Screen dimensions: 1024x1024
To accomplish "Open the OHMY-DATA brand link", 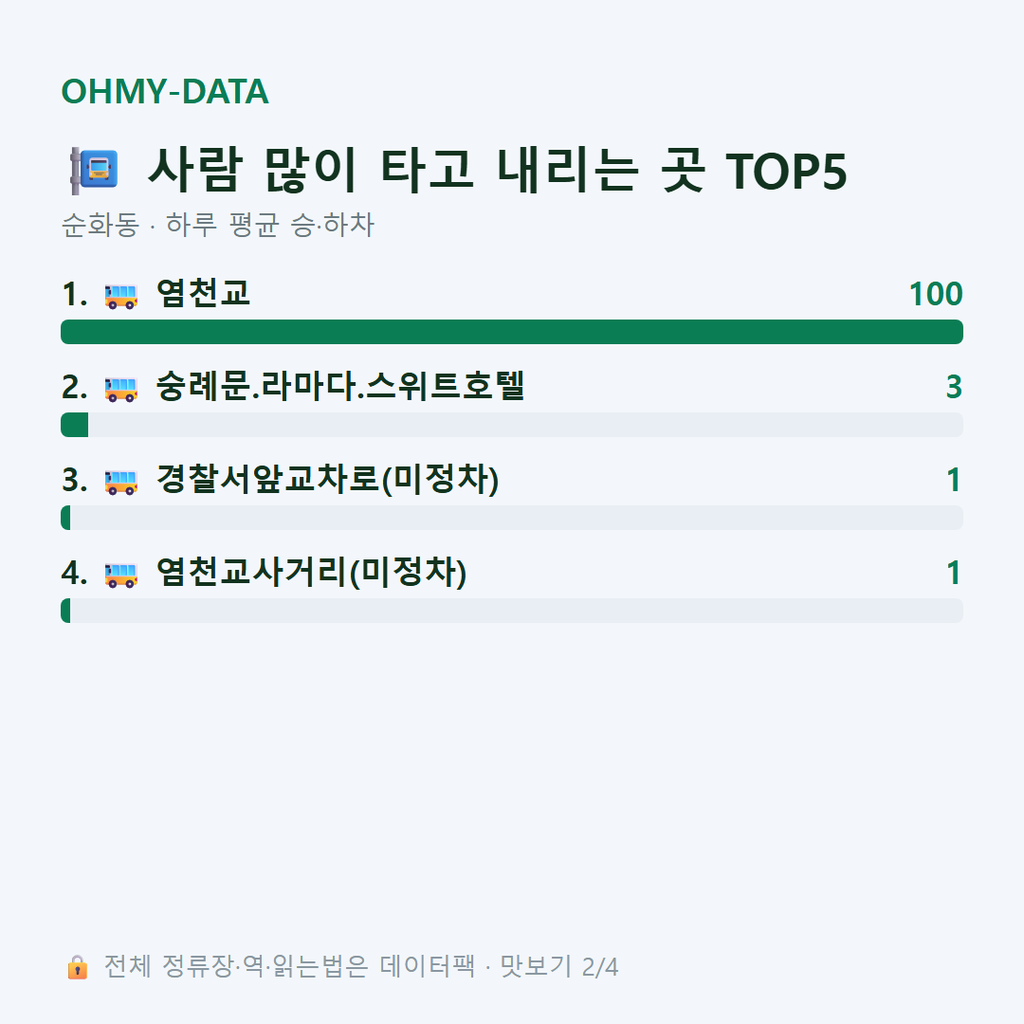I will (165, 91).
